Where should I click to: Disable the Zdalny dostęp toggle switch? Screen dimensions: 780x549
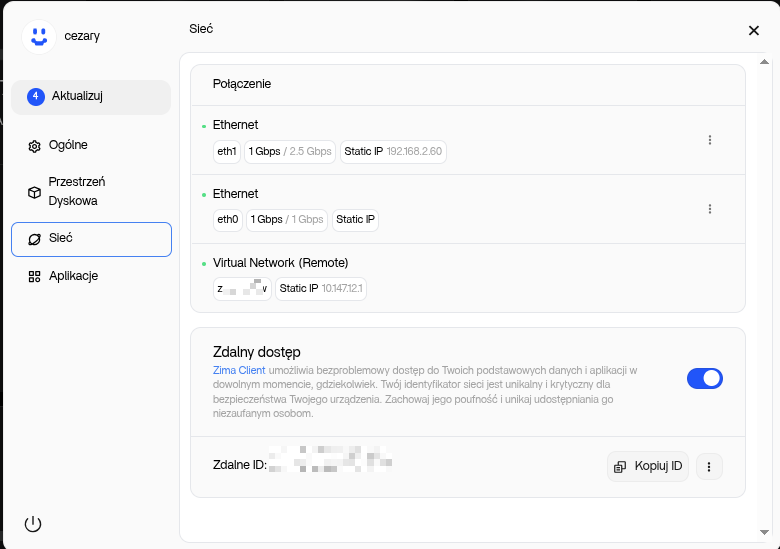tap(704, 378)
